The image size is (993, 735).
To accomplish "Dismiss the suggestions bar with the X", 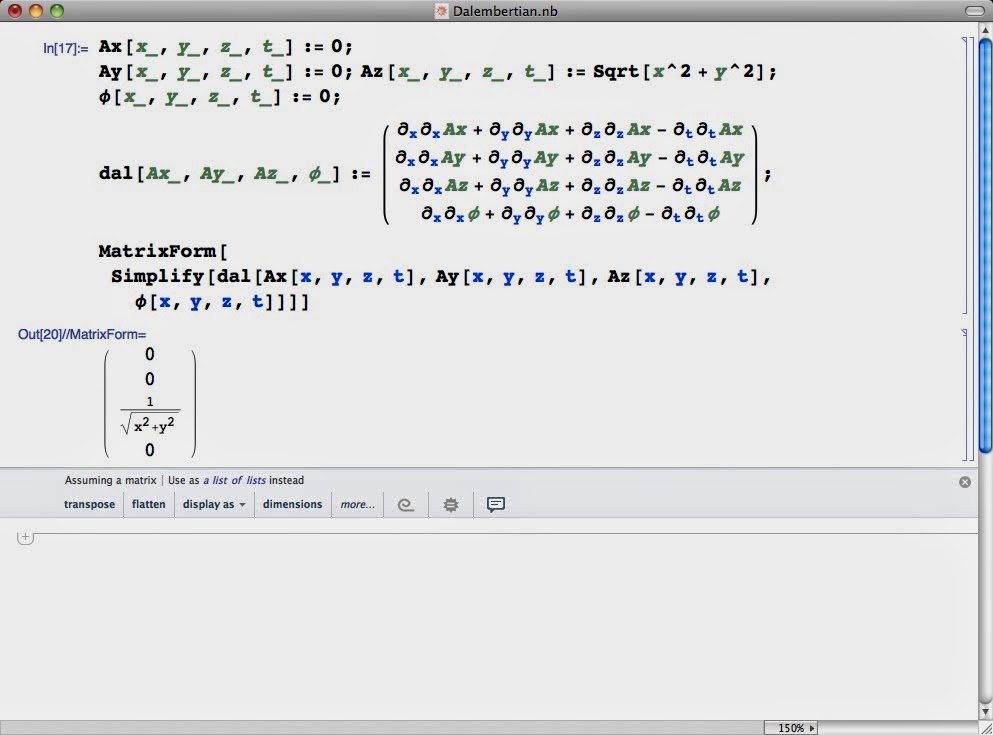I will click(964, 481).
